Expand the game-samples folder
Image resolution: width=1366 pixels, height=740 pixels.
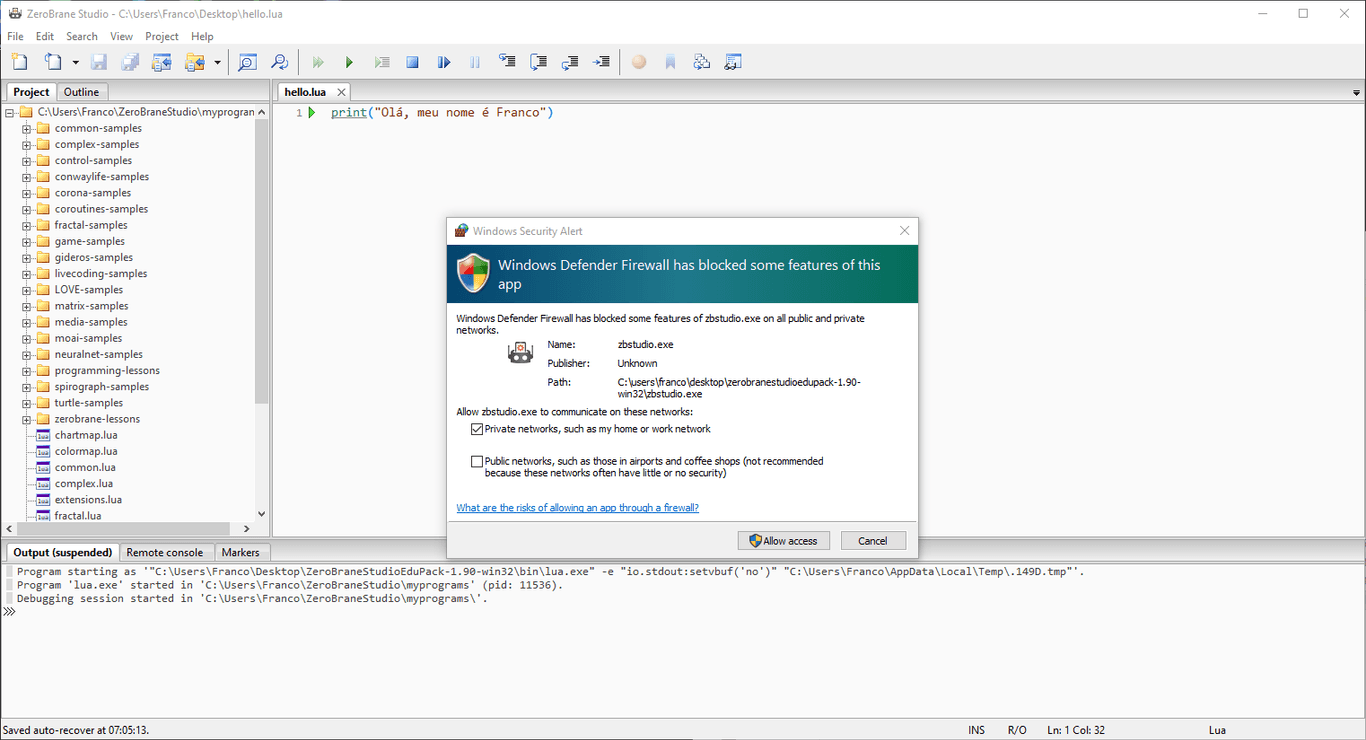click(27, 240)
